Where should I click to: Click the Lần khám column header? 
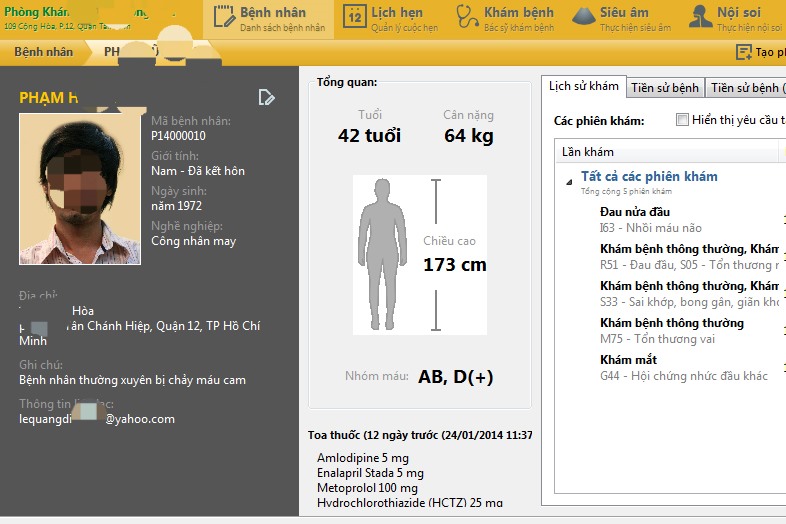(588, 152)
